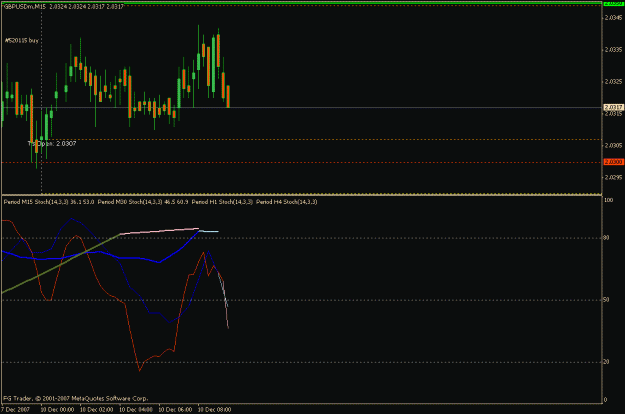
Task: Click the 10 Dec 08:00 time label
Action: 214,410
